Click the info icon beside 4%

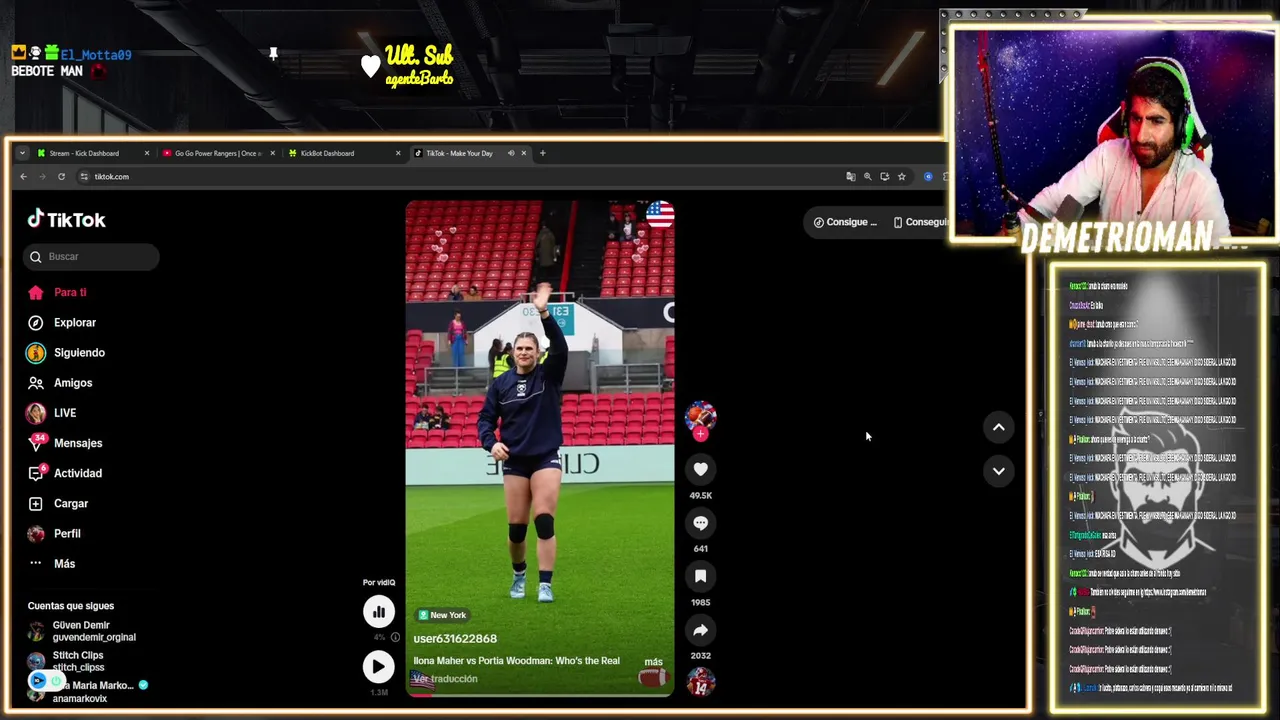395,637
